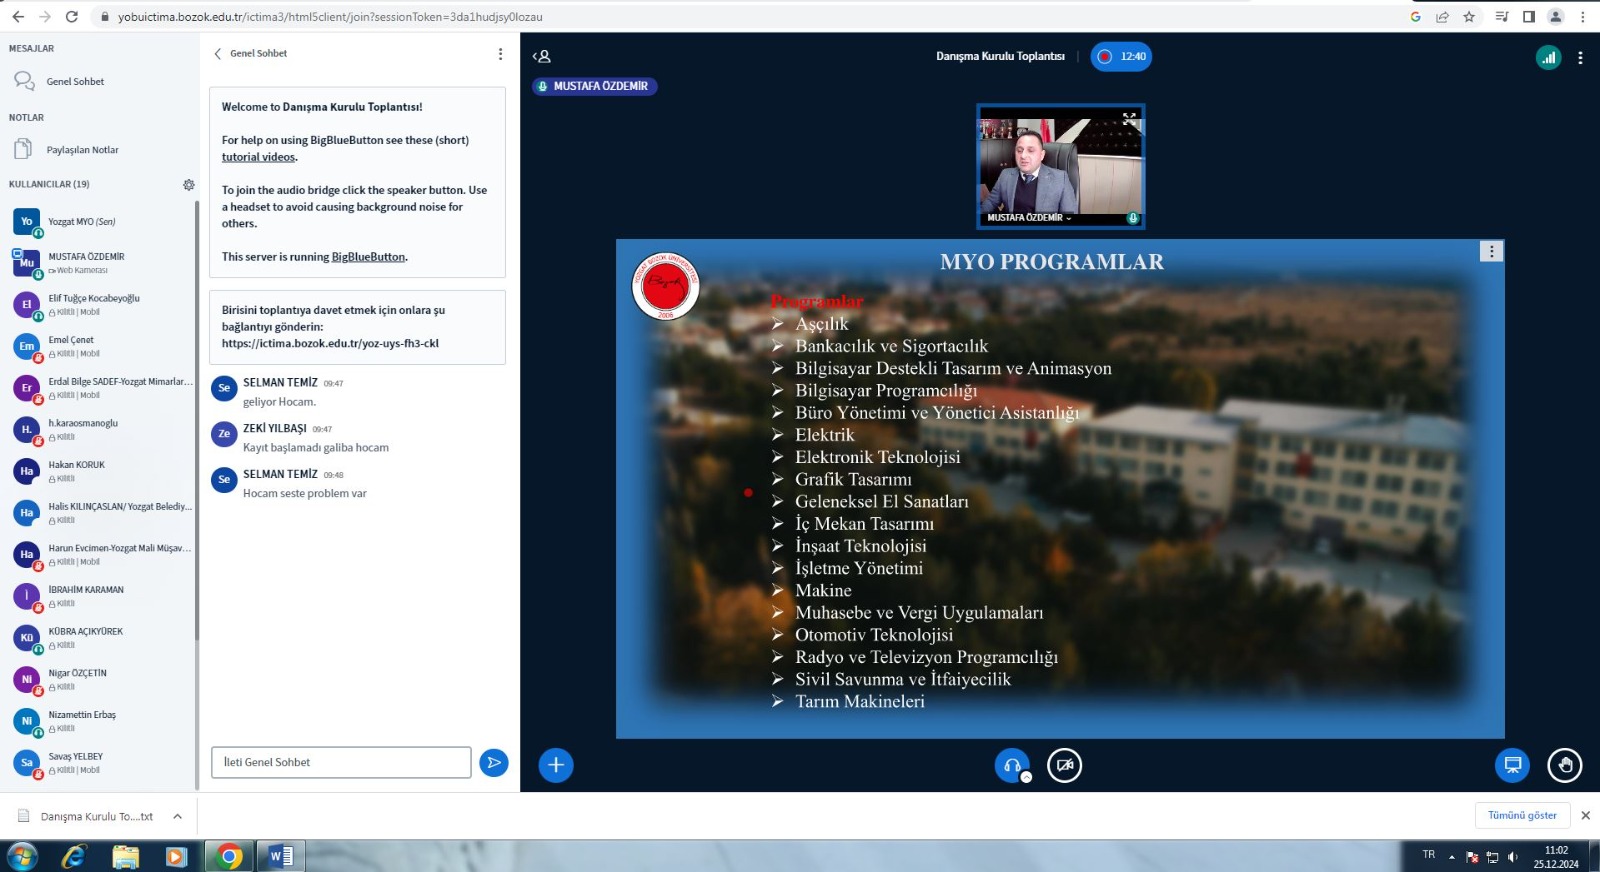Bookmark page with star icon

(x=1469, y=17)
